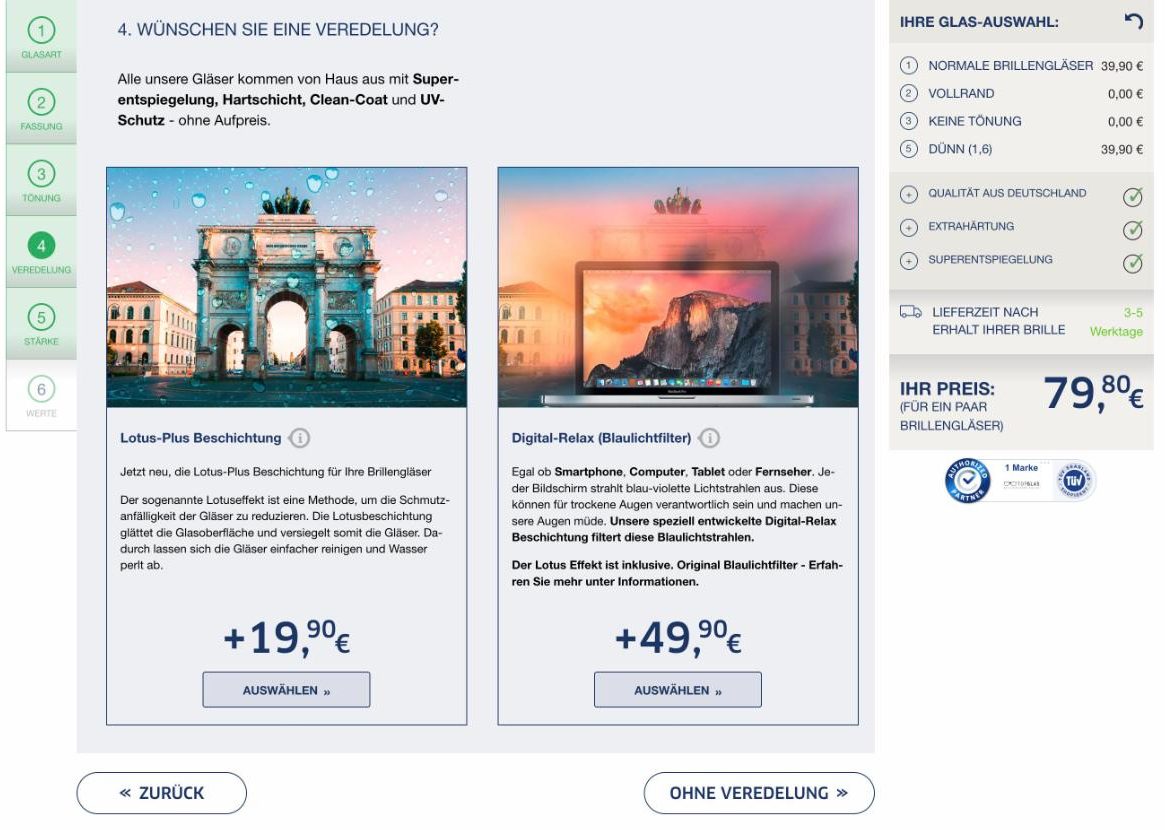Viewport: 1165px width, 830px height.
Task: Click the Qualität aus Deutschland checkmark
Action: click(x=1133, y=196)
